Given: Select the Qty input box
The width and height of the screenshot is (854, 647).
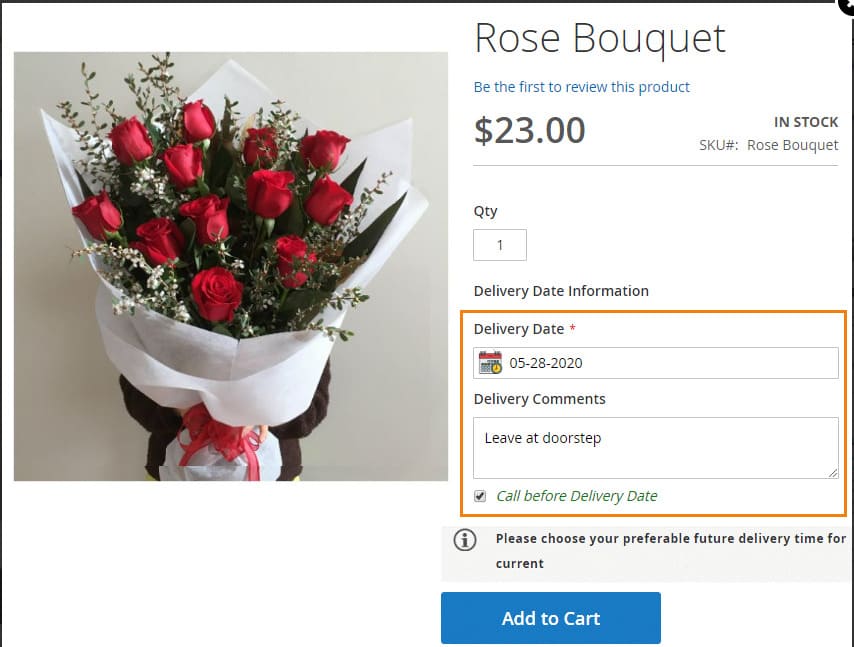Looking at the screenshot, I should [499, 245].
